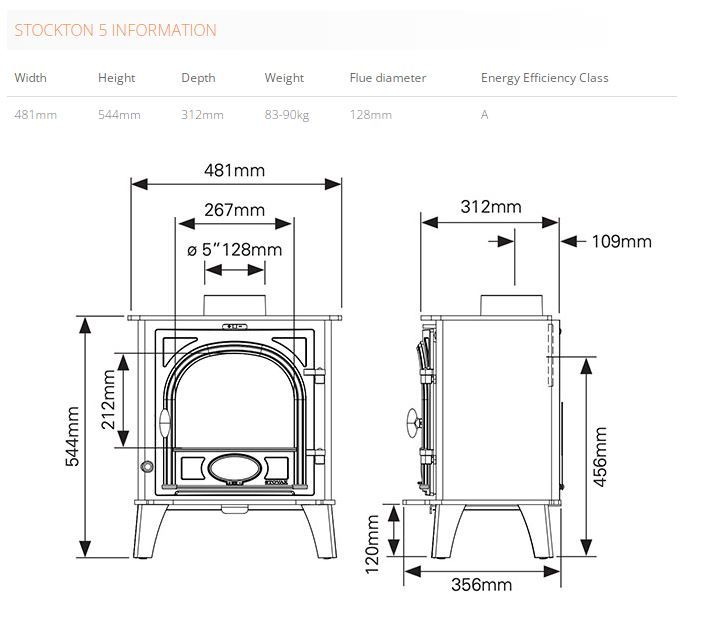
Task: Click the 109mm dimension label
Action: pos(621,242)
